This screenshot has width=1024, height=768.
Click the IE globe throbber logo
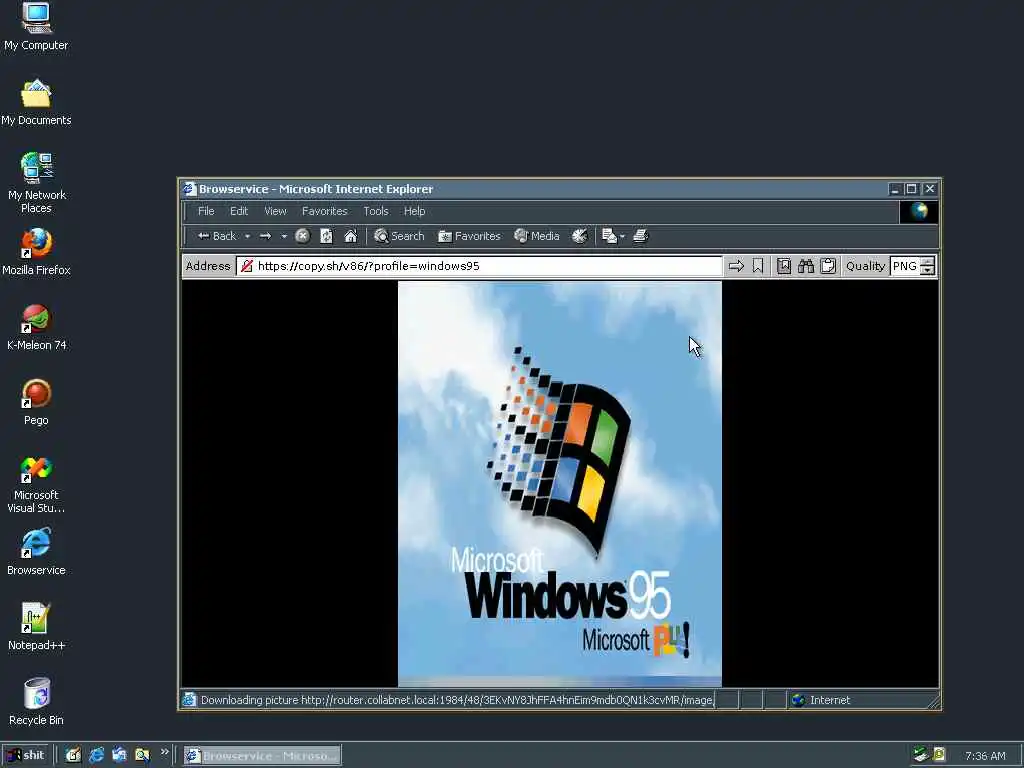[x=919, y=212]
